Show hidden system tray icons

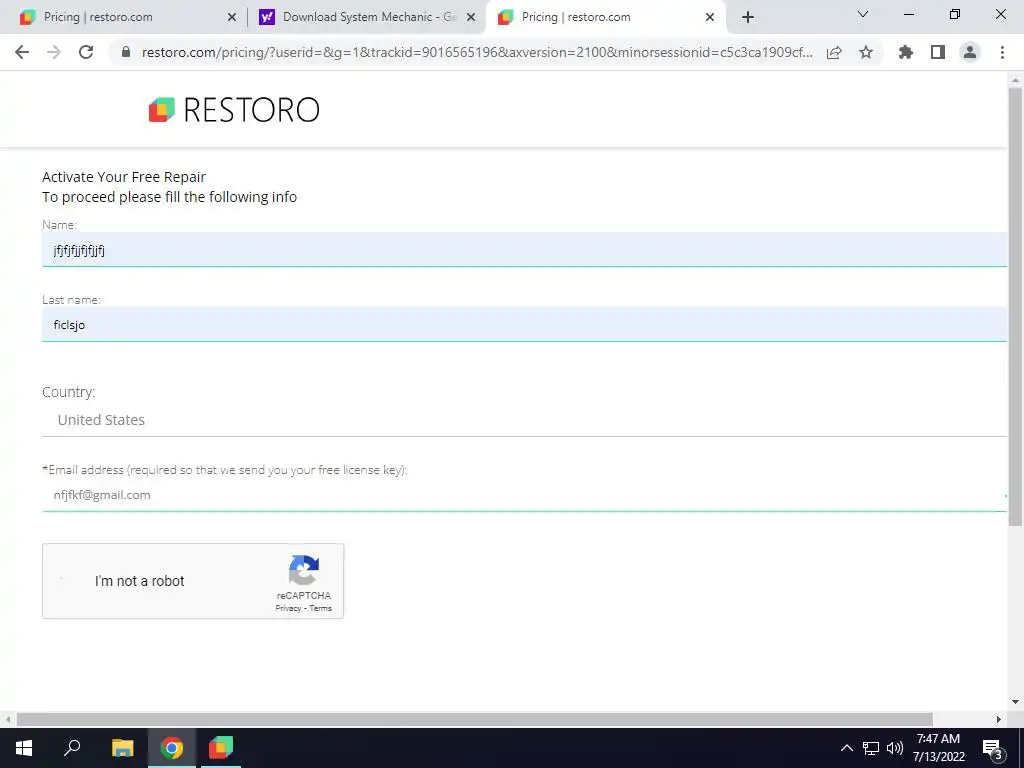(x=846, y=748)
